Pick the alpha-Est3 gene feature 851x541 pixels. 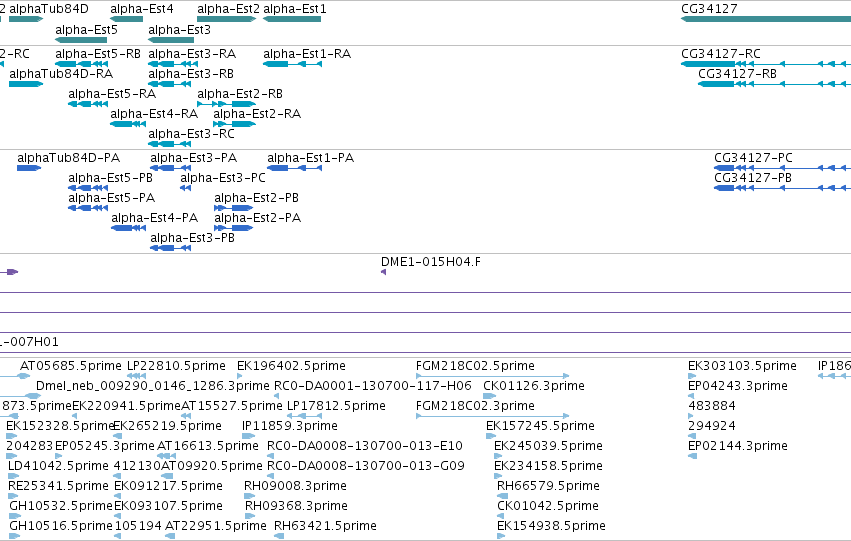coord(171,40)
